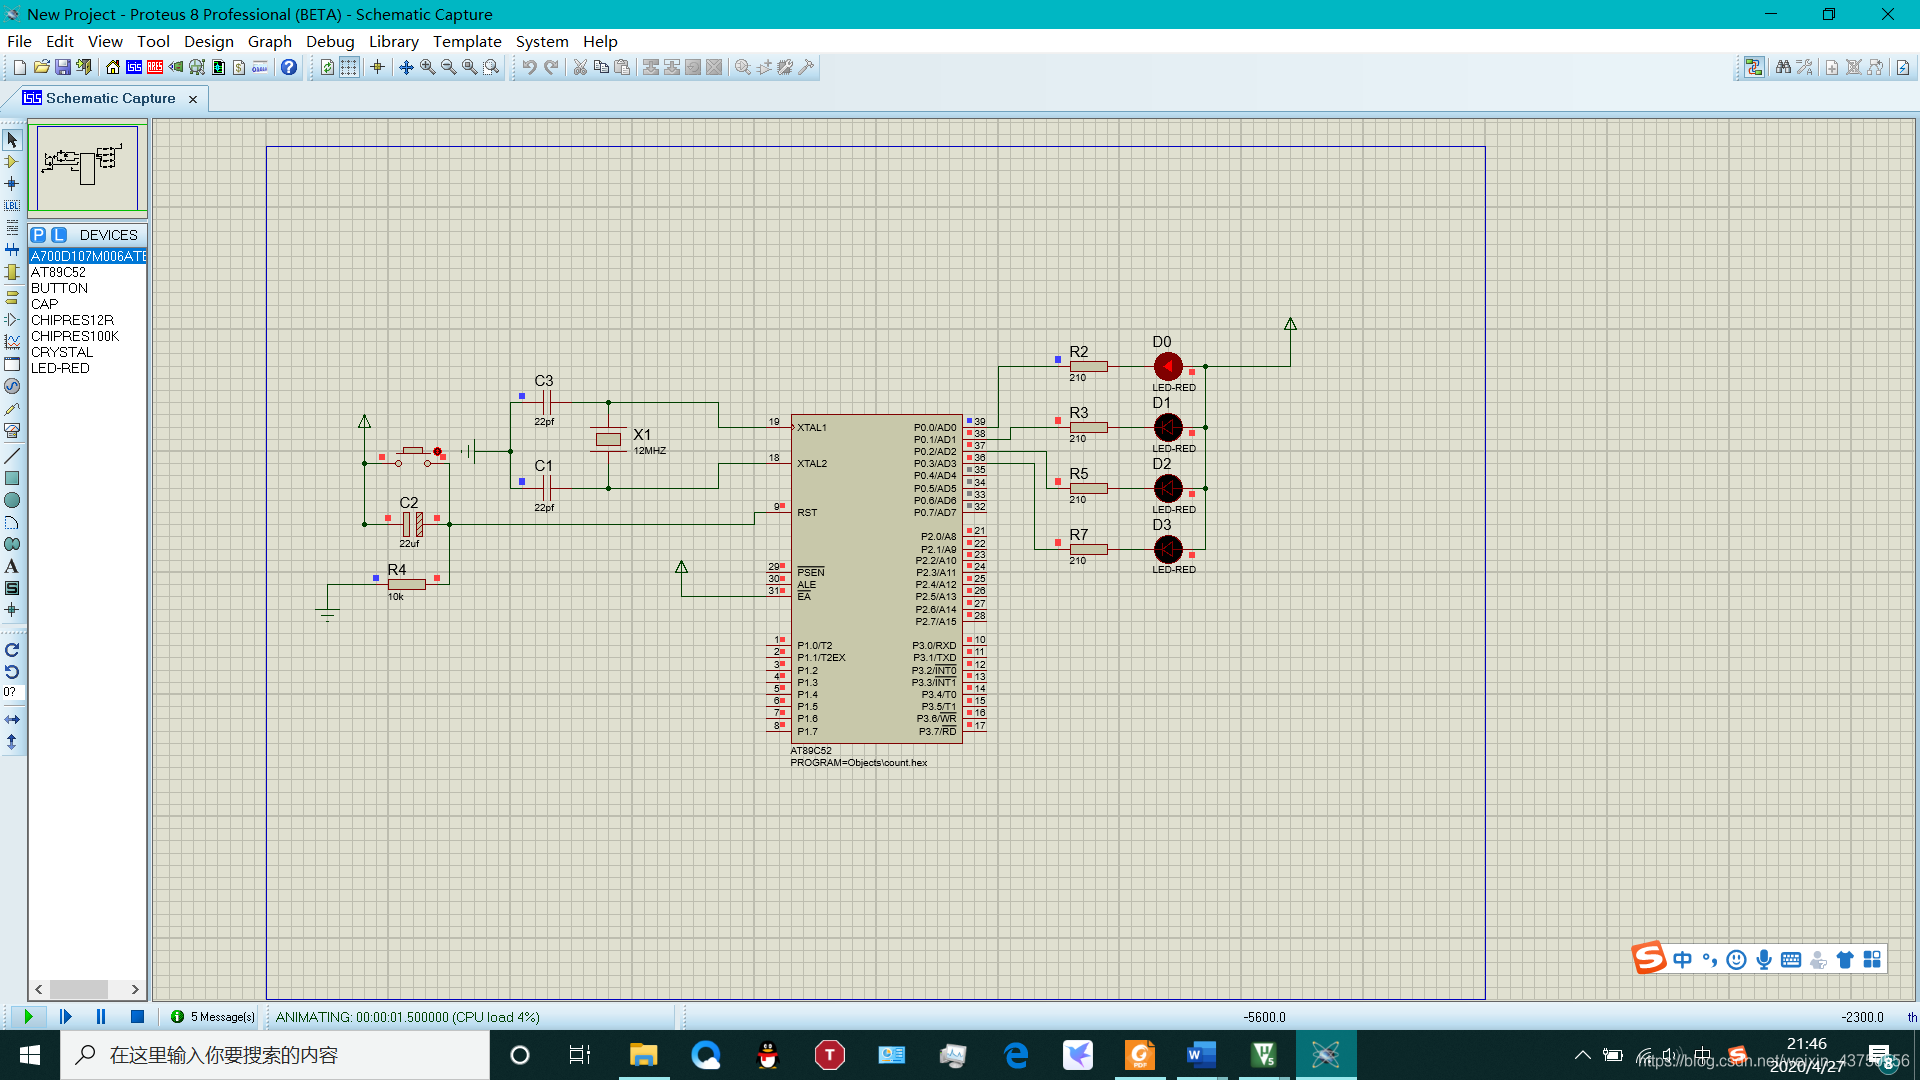Pause the running simulation
This screenshot has height=1080, width=1920.
pyautogui.click(x=100, y=1016)
